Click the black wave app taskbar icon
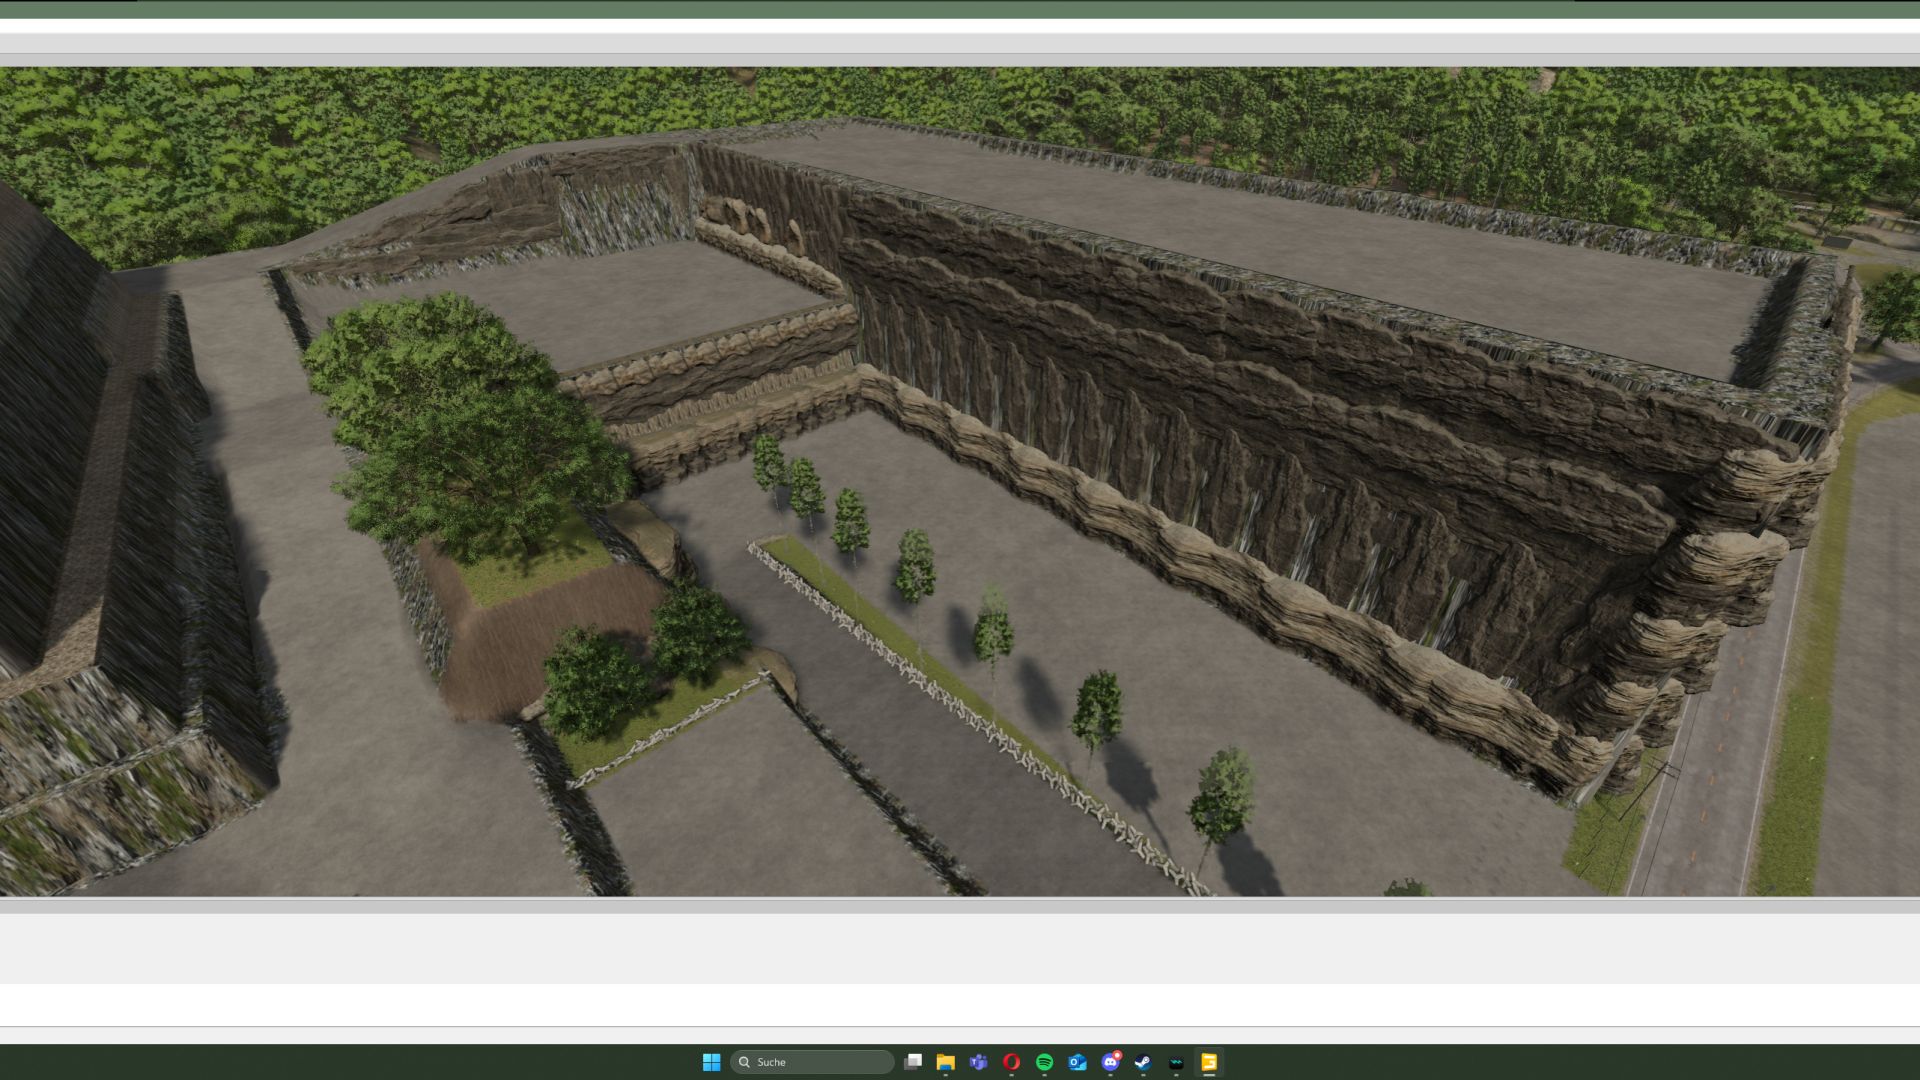Viewport: 1920px width, 1080px height. coord(1176,1062)
